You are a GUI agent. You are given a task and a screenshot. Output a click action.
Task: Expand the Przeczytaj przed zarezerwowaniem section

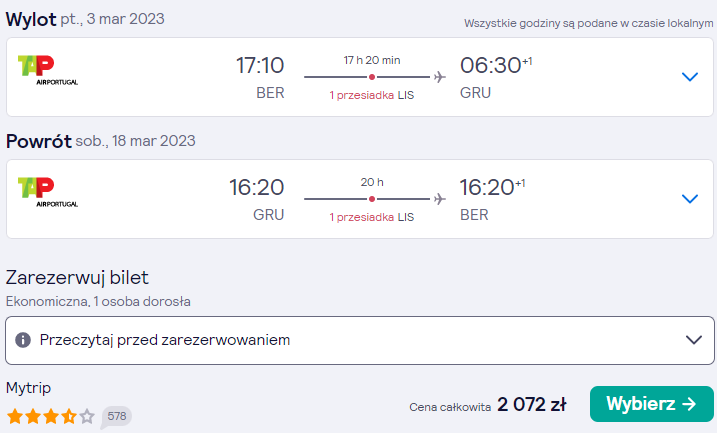[360, 340]
